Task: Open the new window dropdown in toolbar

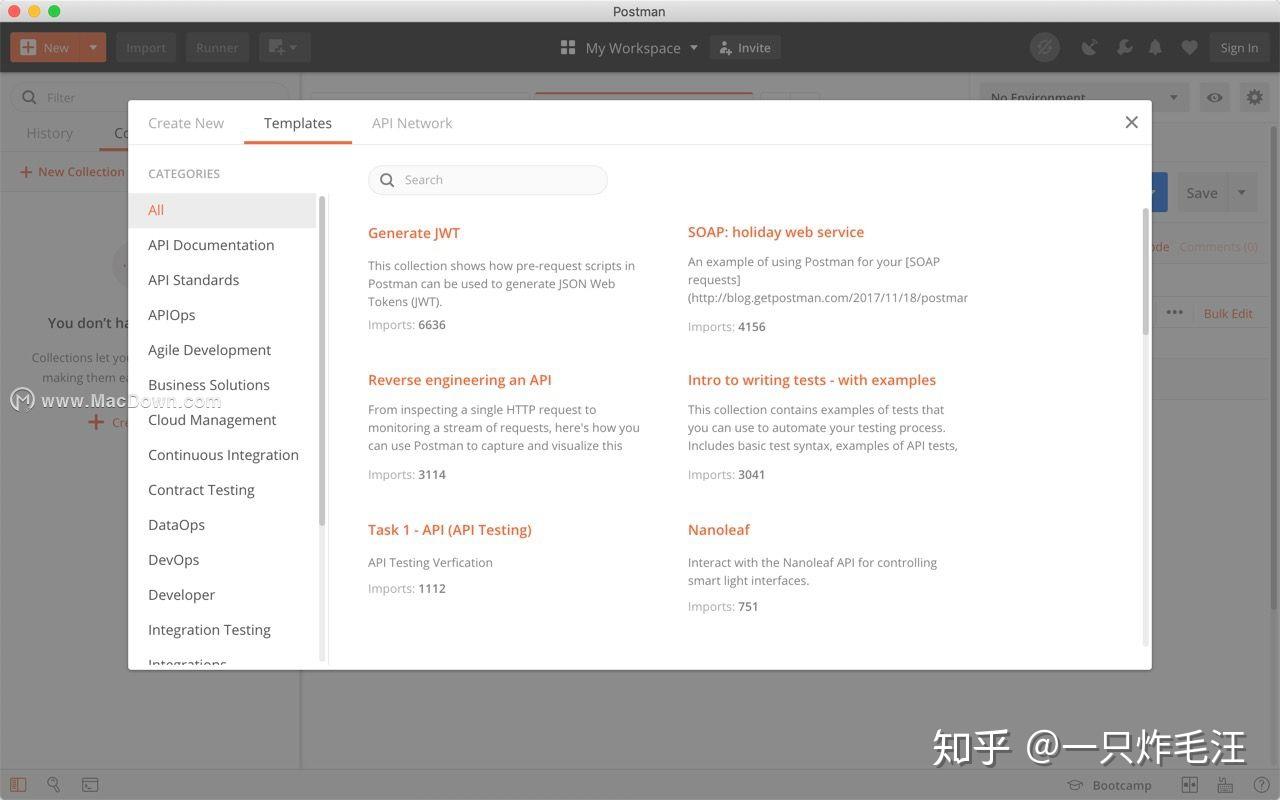Action: tap(285, 47)
